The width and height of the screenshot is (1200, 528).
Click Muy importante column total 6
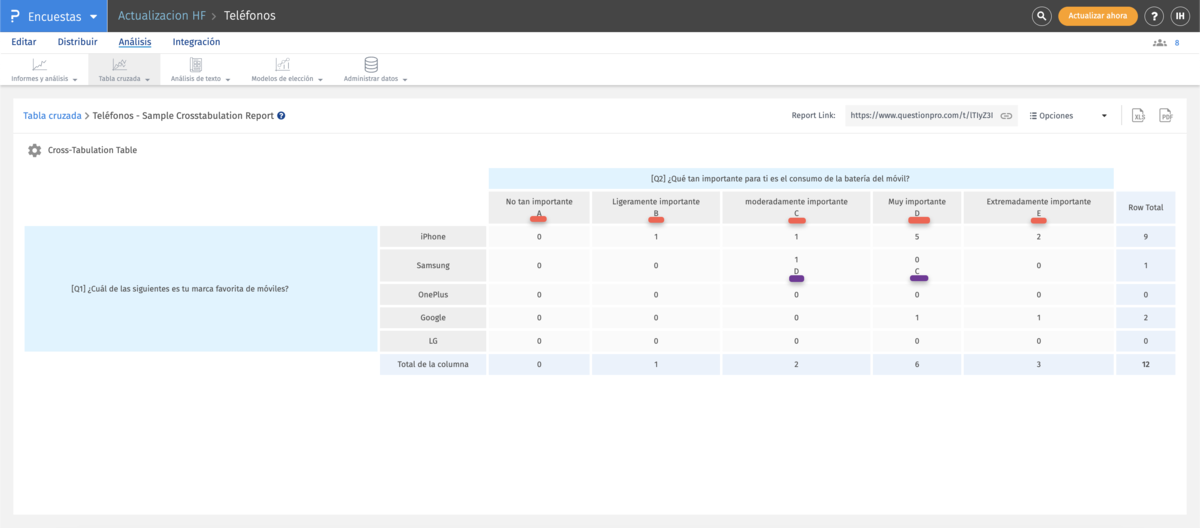pyautogui.click(x=917, y=364)
